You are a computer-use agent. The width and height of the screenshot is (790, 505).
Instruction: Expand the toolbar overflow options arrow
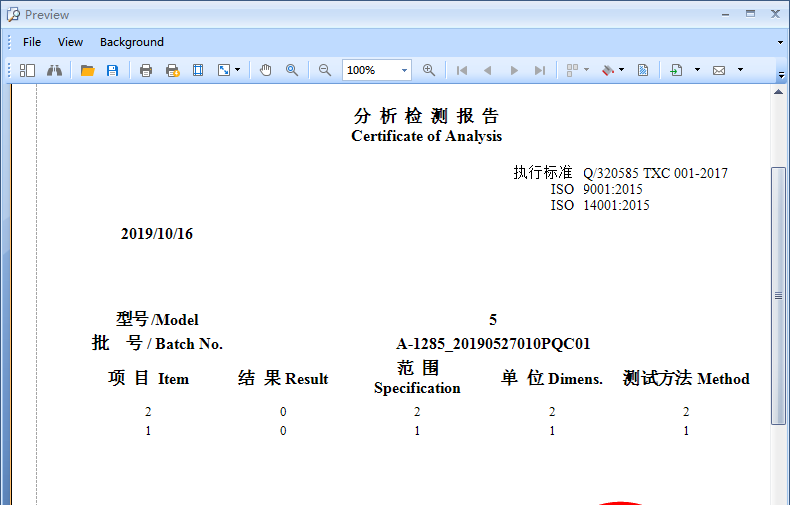(x=781, y=75)
